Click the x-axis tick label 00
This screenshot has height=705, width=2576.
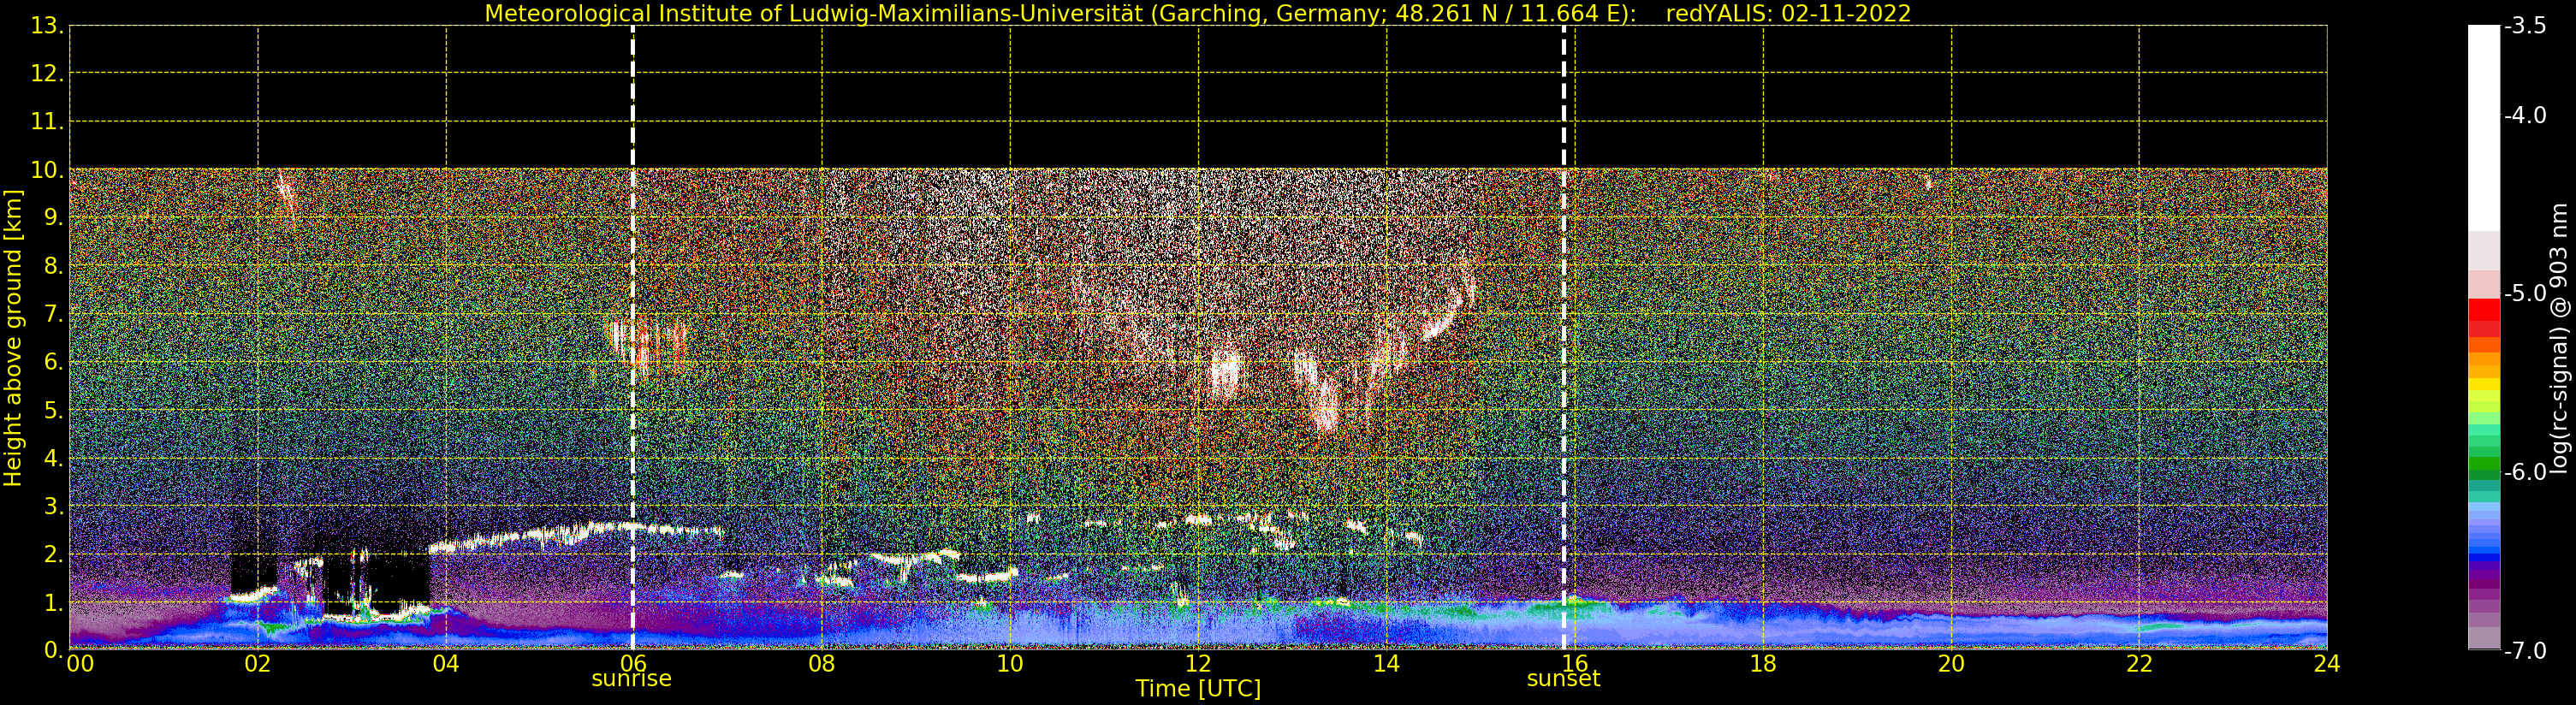[x=80, y=664]
